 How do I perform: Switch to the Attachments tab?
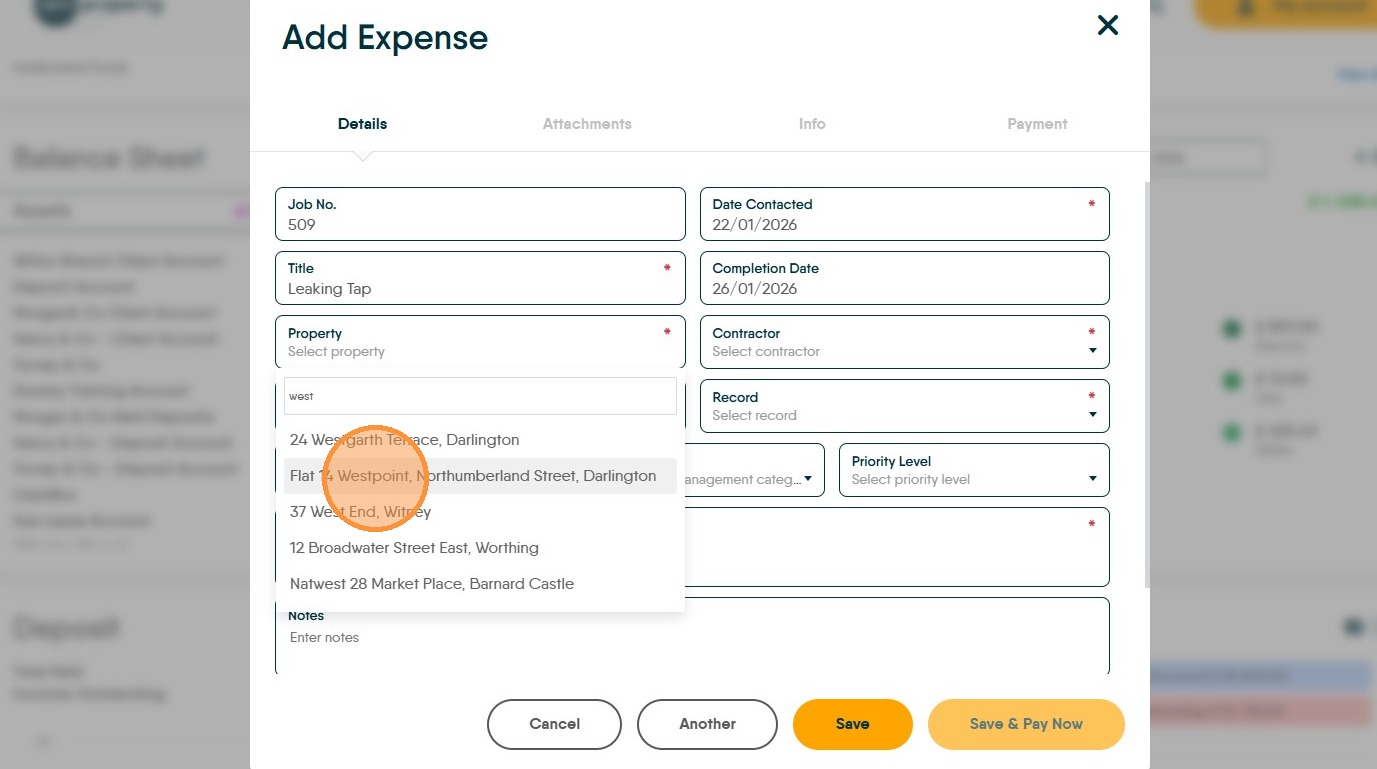pyautogui.click(x=587, y=124)
